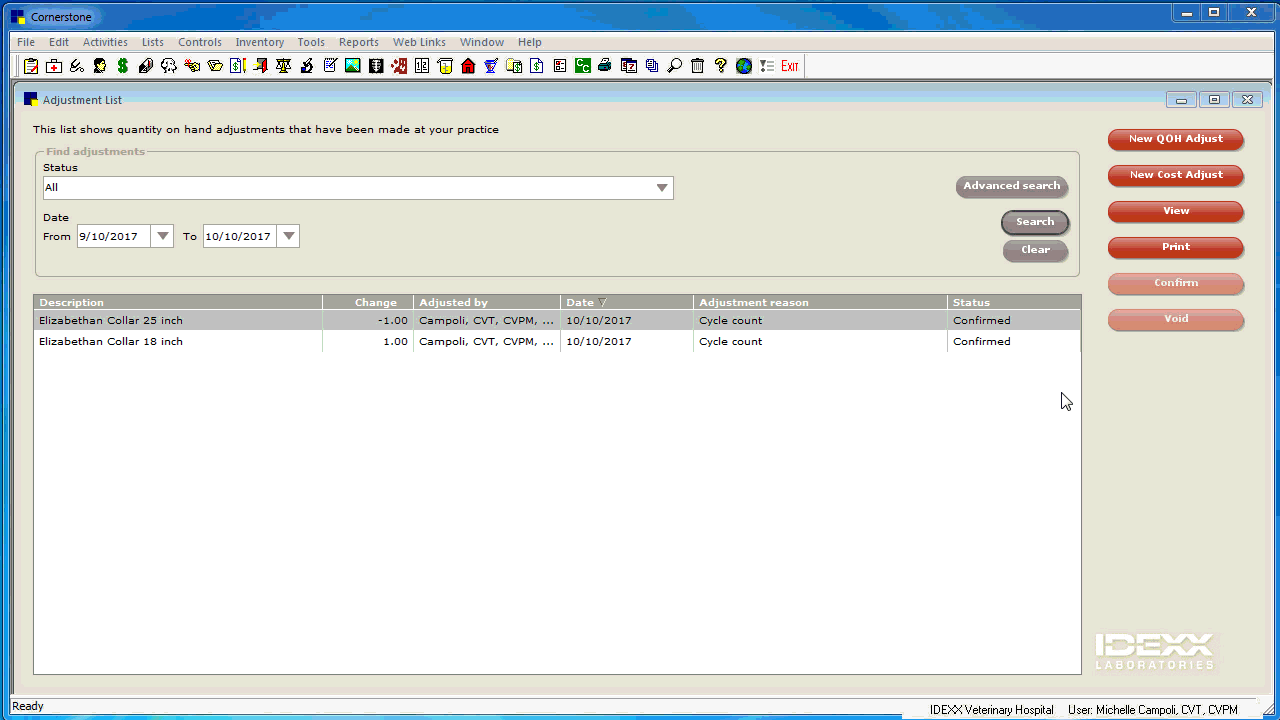Image resolution: width=1280 pixels, height=720 pixels.
Task: Click the red house toolbar icon
Action: point(467,66)
